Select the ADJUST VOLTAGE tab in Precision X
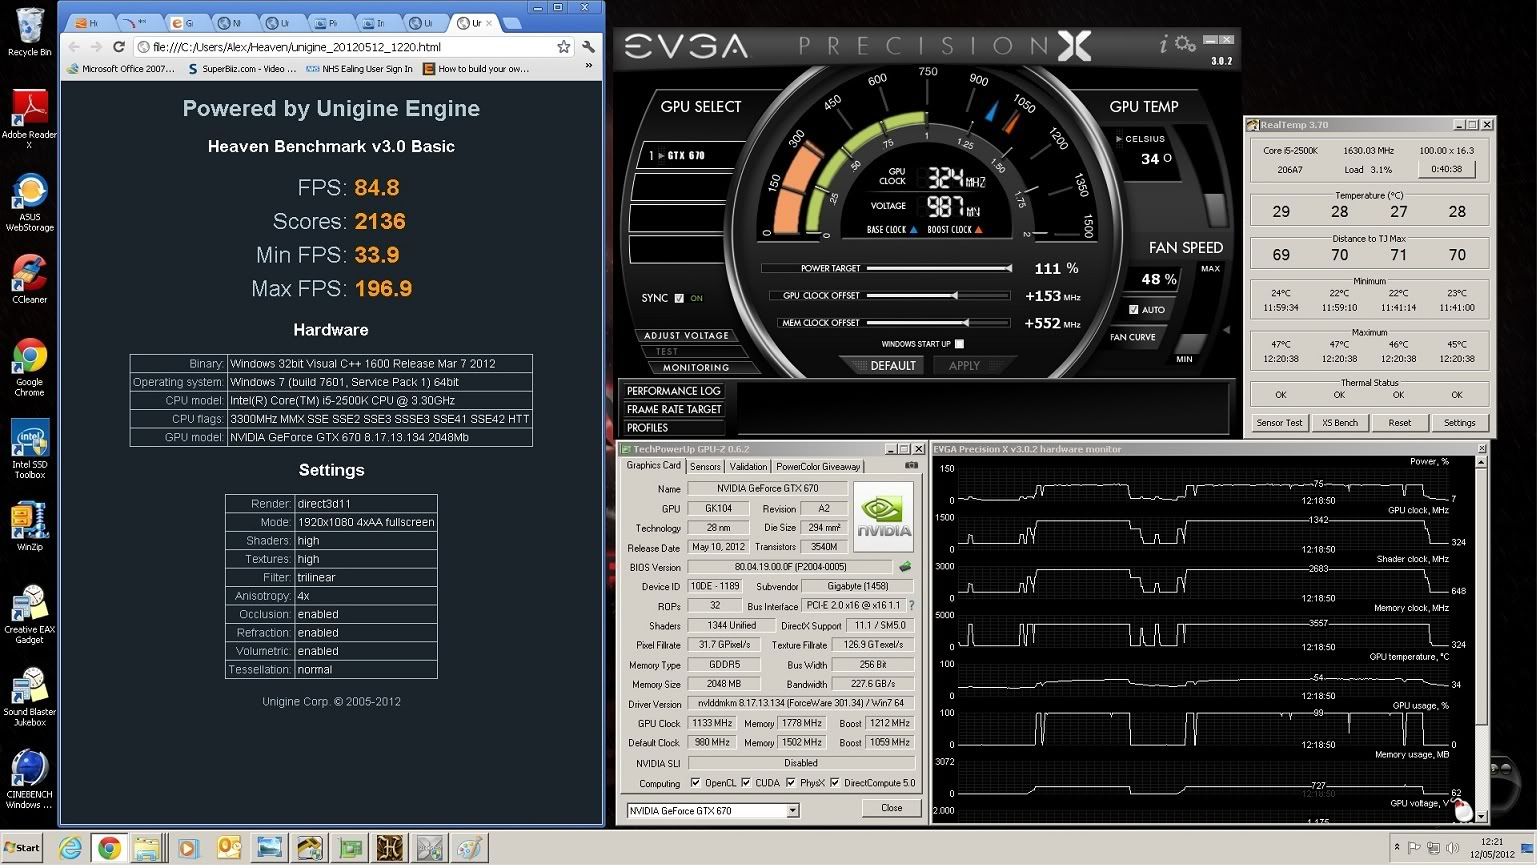This screenshot has height=868, width=1540. coord(686,336)
